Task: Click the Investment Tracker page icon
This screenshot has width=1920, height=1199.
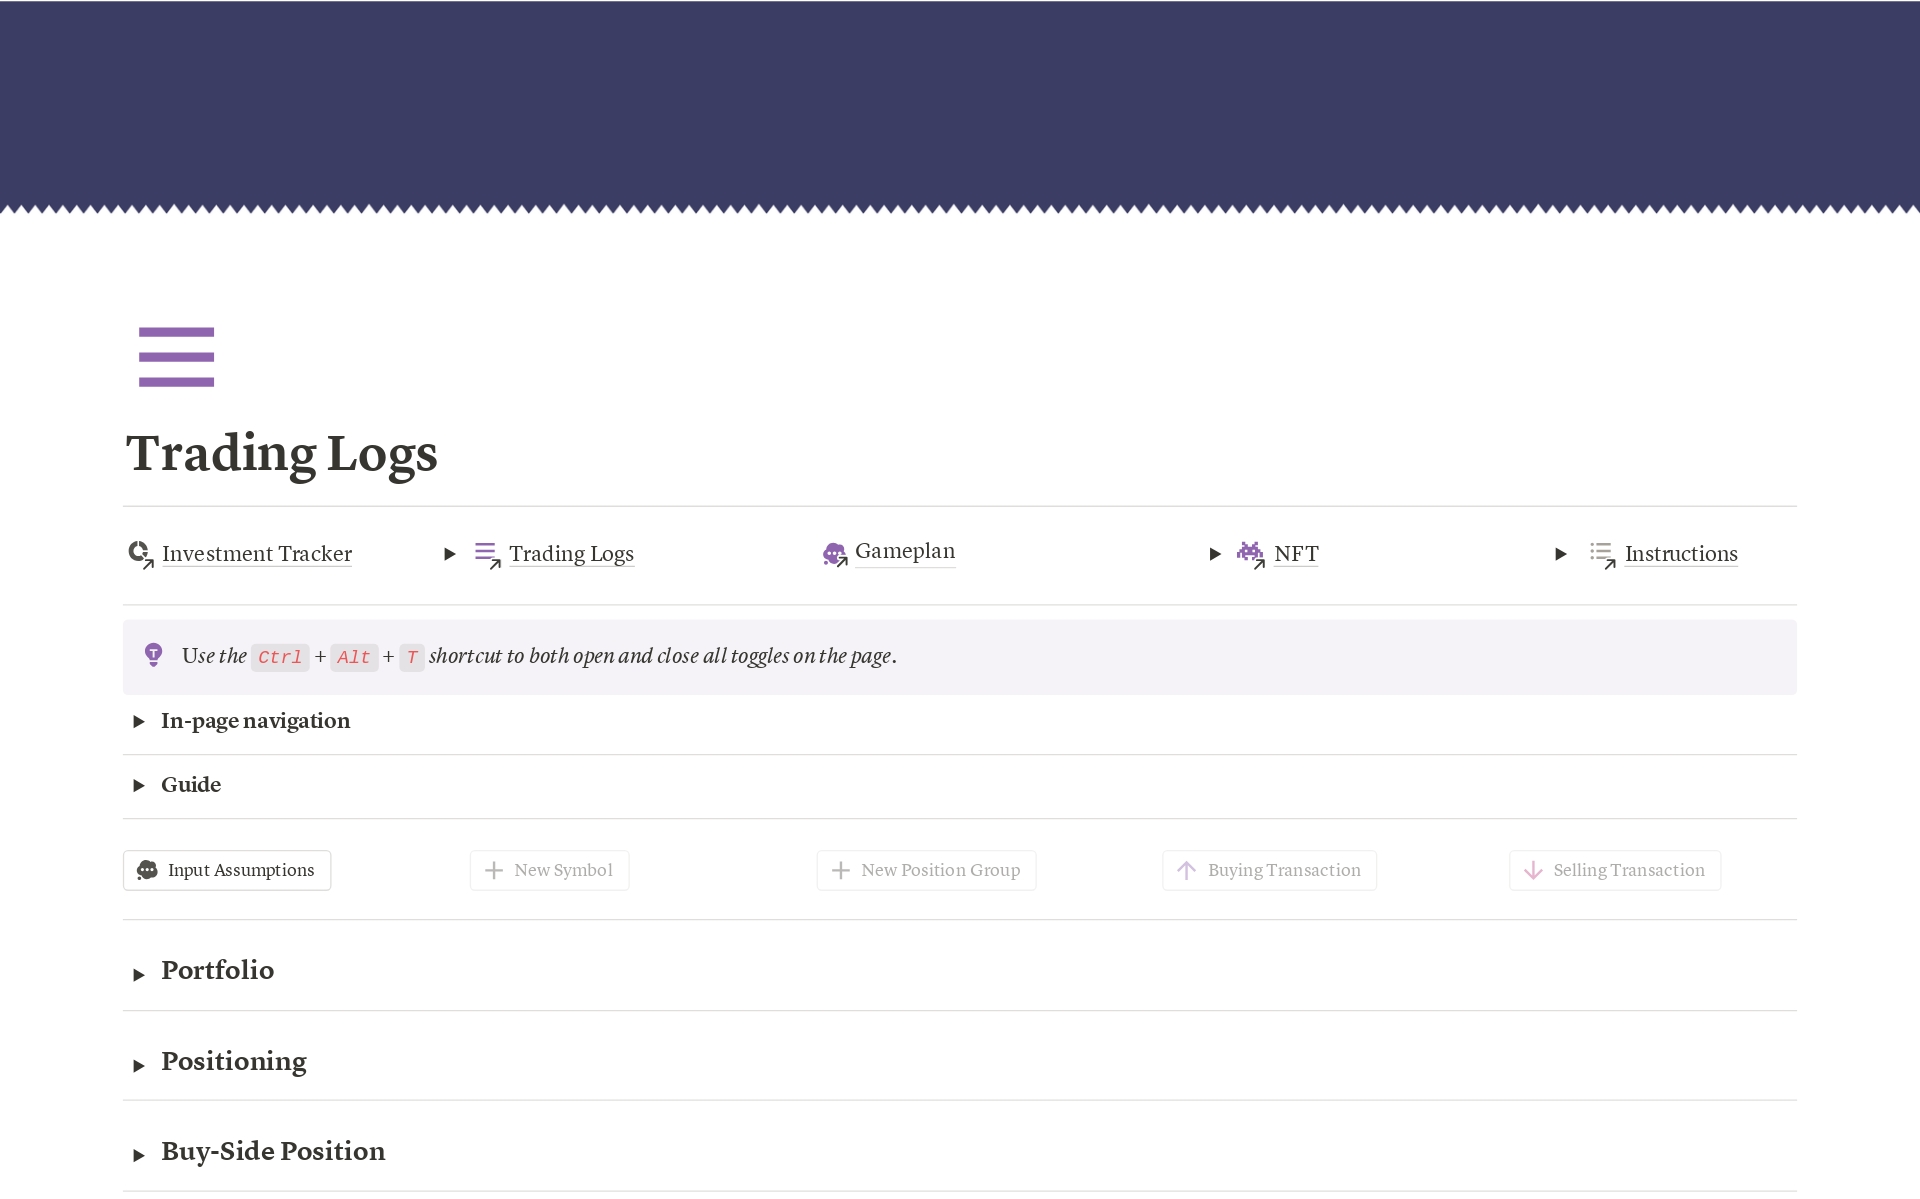Action: tap(140, 554)
